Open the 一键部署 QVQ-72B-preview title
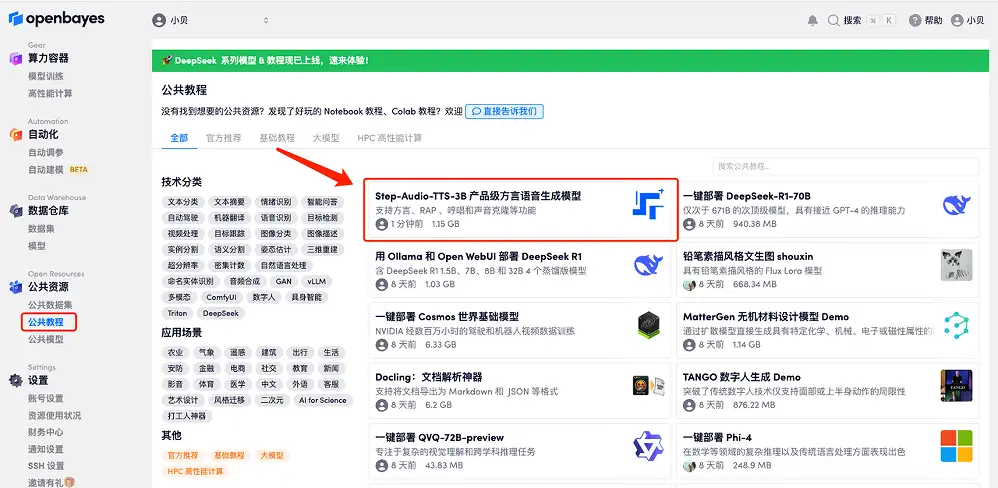 [439, 437]
